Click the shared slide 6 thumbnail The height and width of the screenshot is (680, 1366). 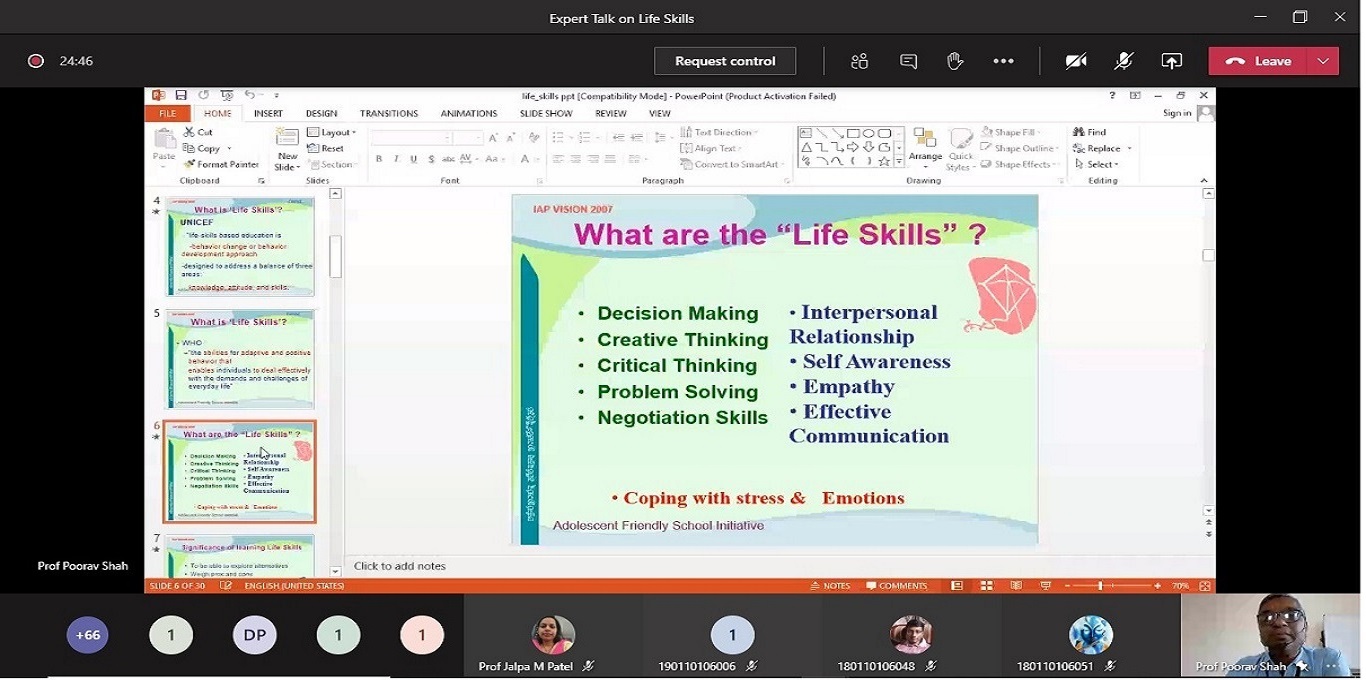click(239, 471)
